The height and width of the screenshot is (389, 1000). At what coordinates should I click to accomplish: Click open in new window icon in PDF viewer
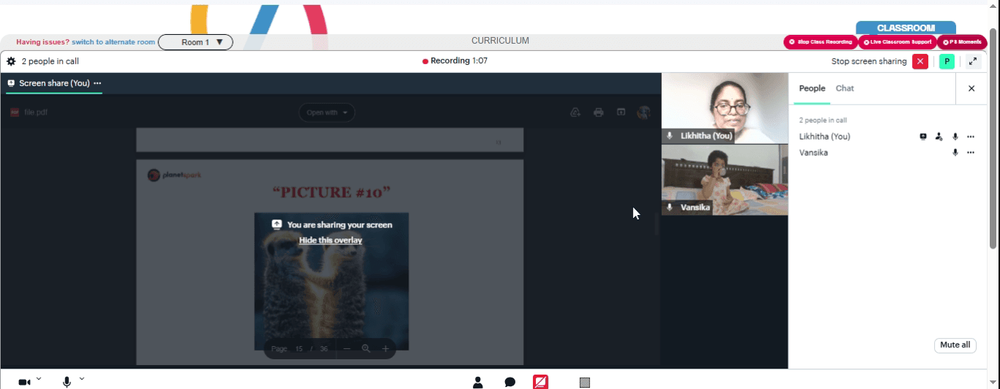pyautogui.click(x=621, y=112)
